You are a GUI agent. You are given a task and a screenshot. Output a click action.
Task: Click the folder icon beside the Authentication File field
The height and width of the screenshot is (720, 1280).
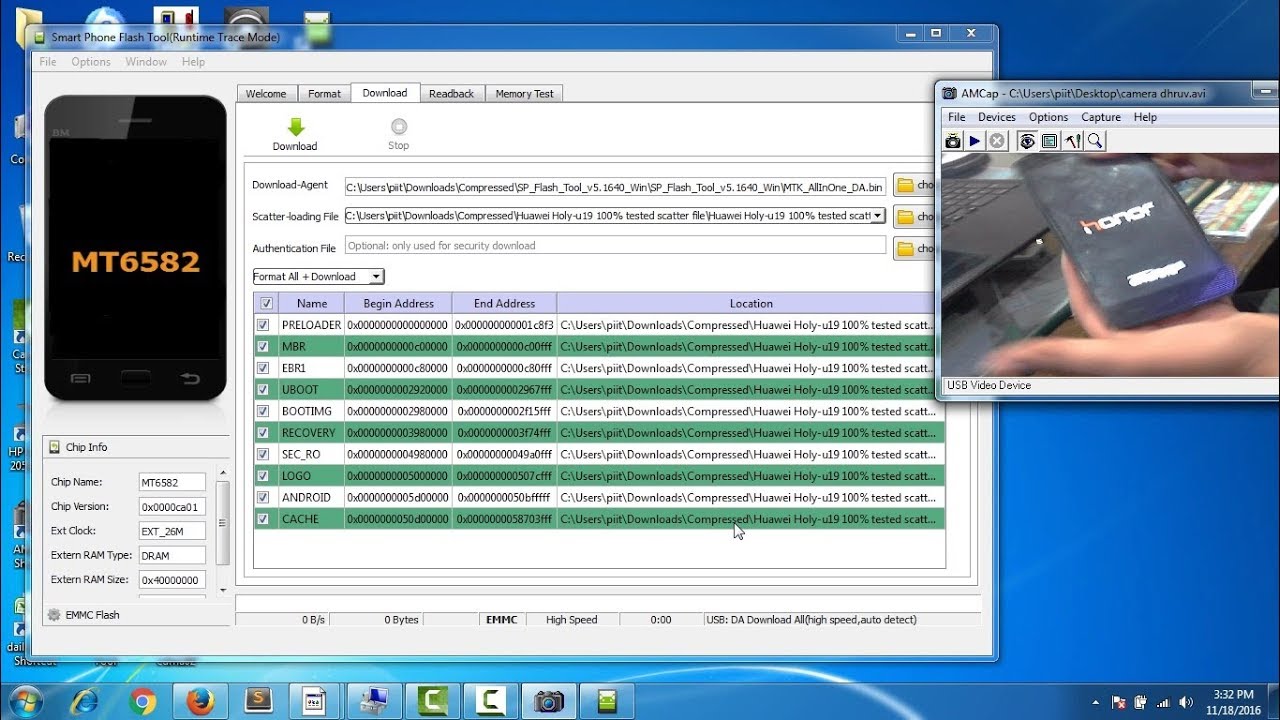tap(905, 249)
